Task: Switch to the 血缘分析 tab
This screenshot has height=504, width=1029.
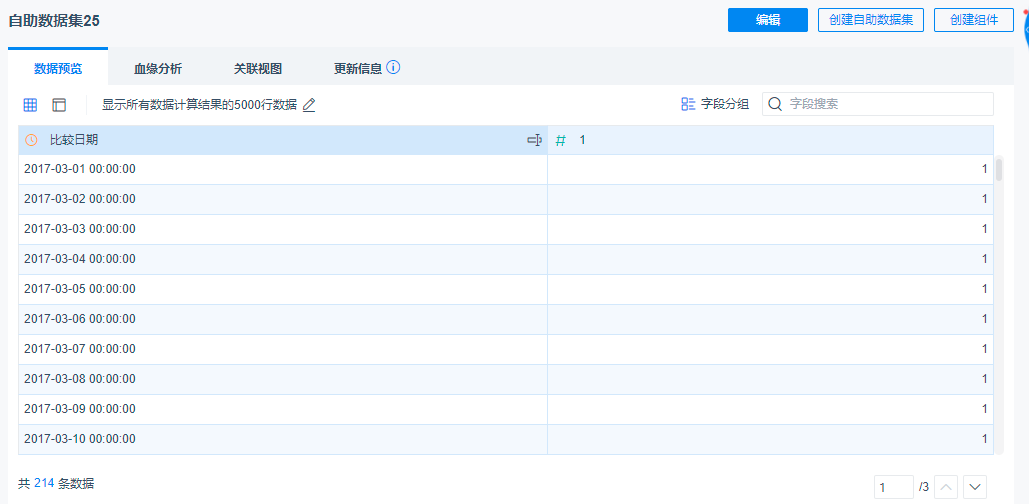Action: [x=158, y=69]
